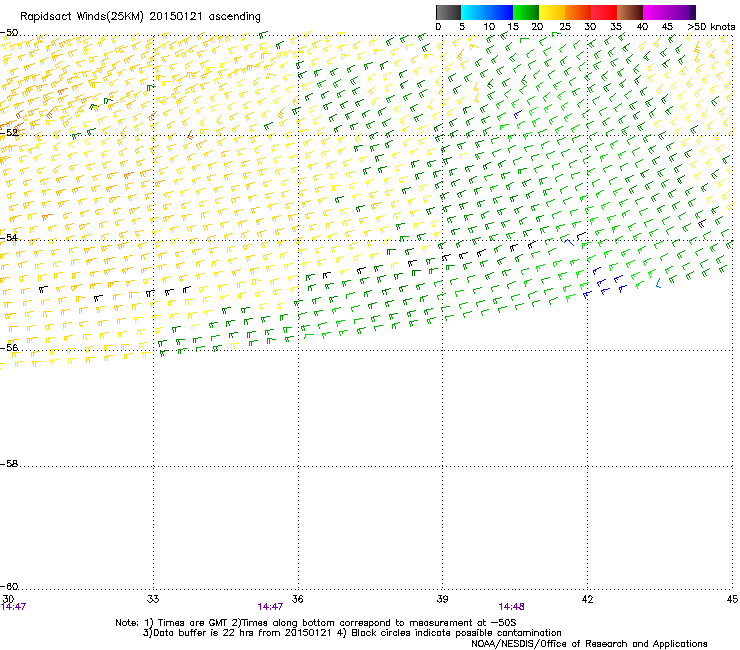
Task: Click the legend tick label 40
Action: pos(642,27)
